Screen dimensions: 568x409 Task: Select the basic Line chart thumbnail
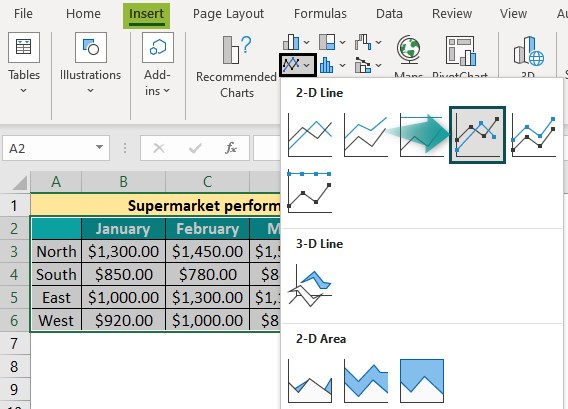coord(310,135)
